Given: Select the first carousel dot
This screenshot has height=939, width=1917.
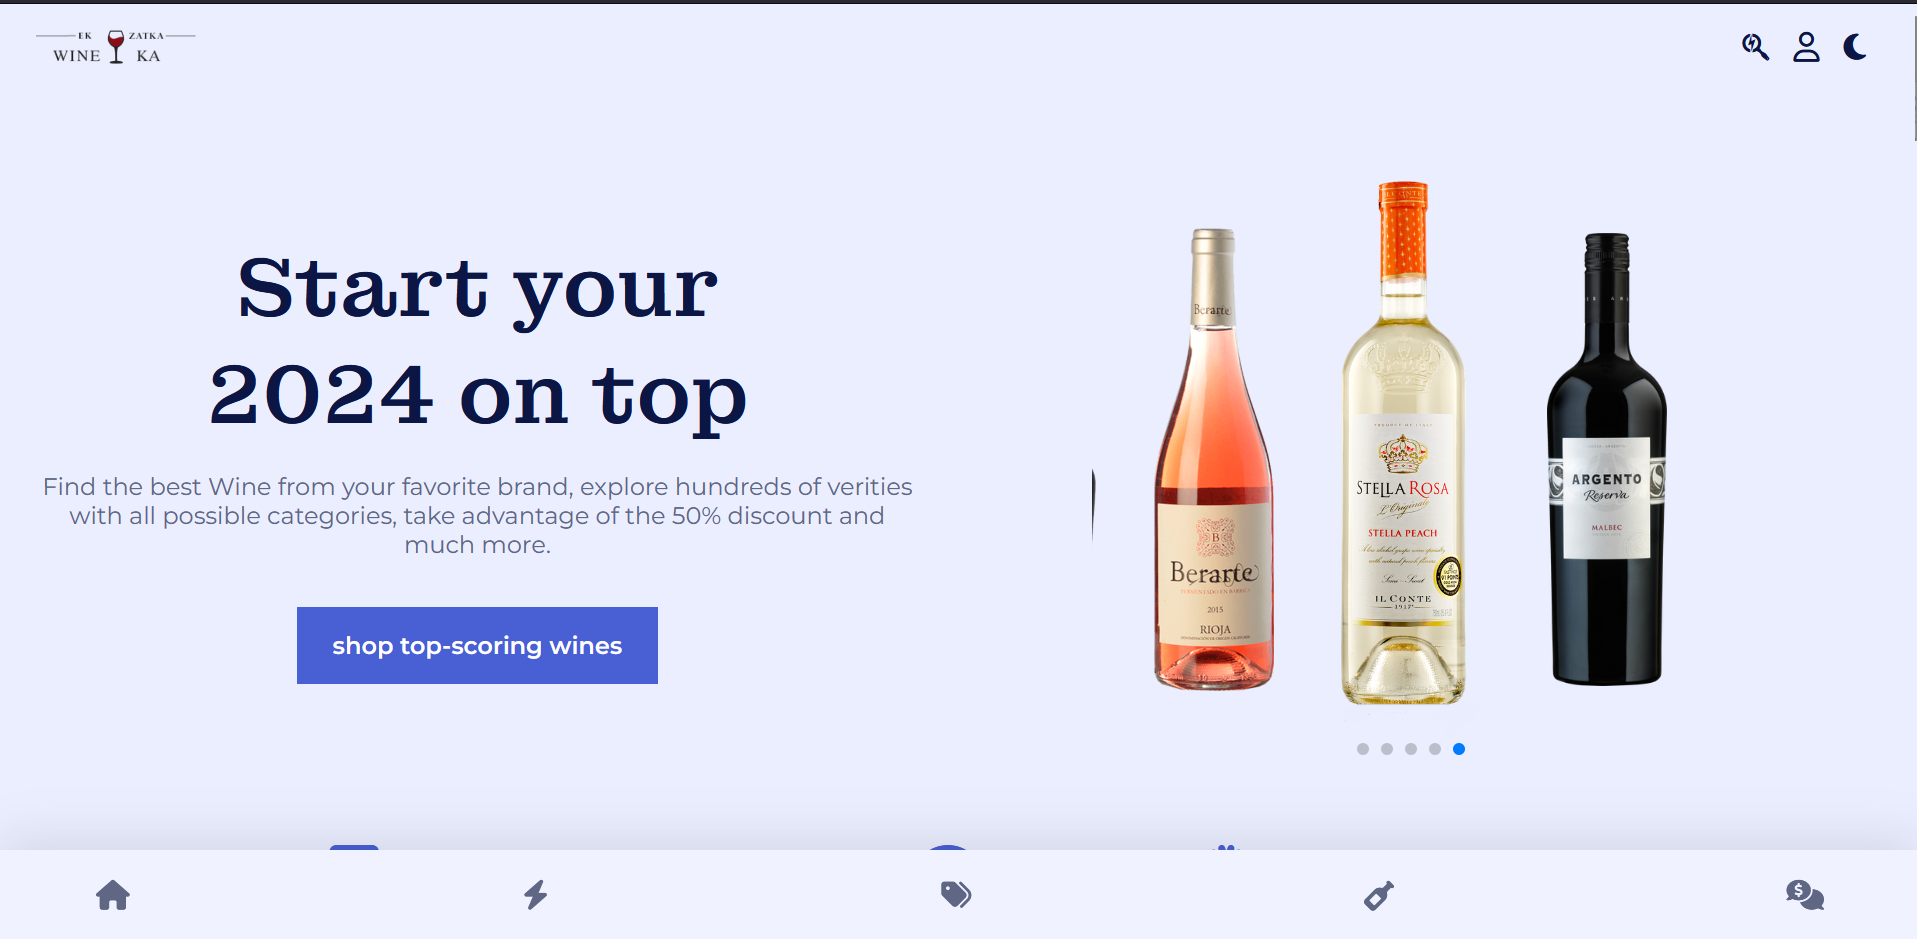Looking at the screenshot, I should (x=1363, y=749).
